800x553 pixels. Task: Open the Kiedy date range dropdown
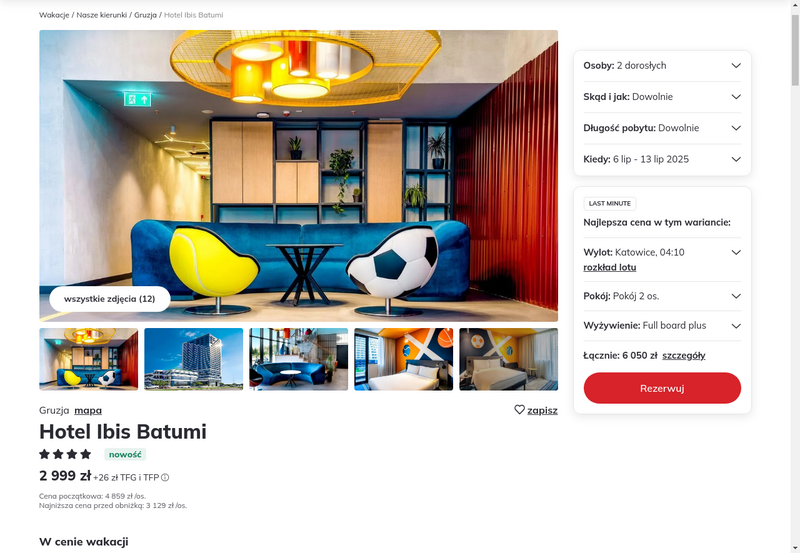[x=662, y=159]
